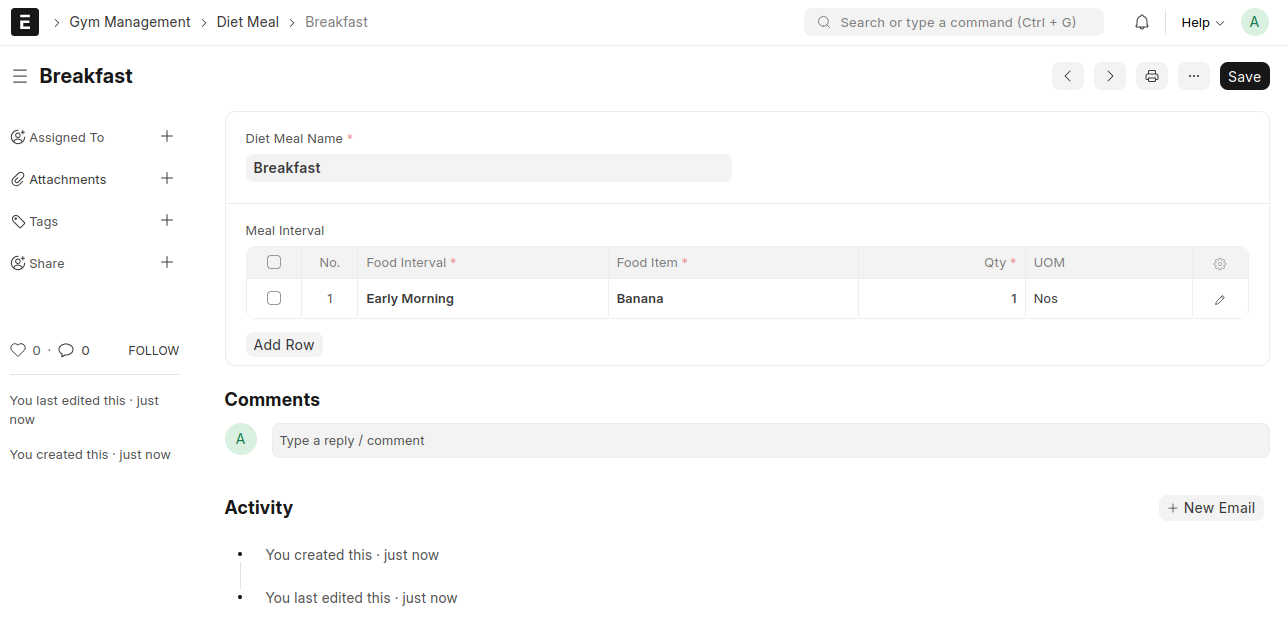The image size is (1288, 622).
Task: Add a tag using the plus icon
Action: [x=167, y=221]
